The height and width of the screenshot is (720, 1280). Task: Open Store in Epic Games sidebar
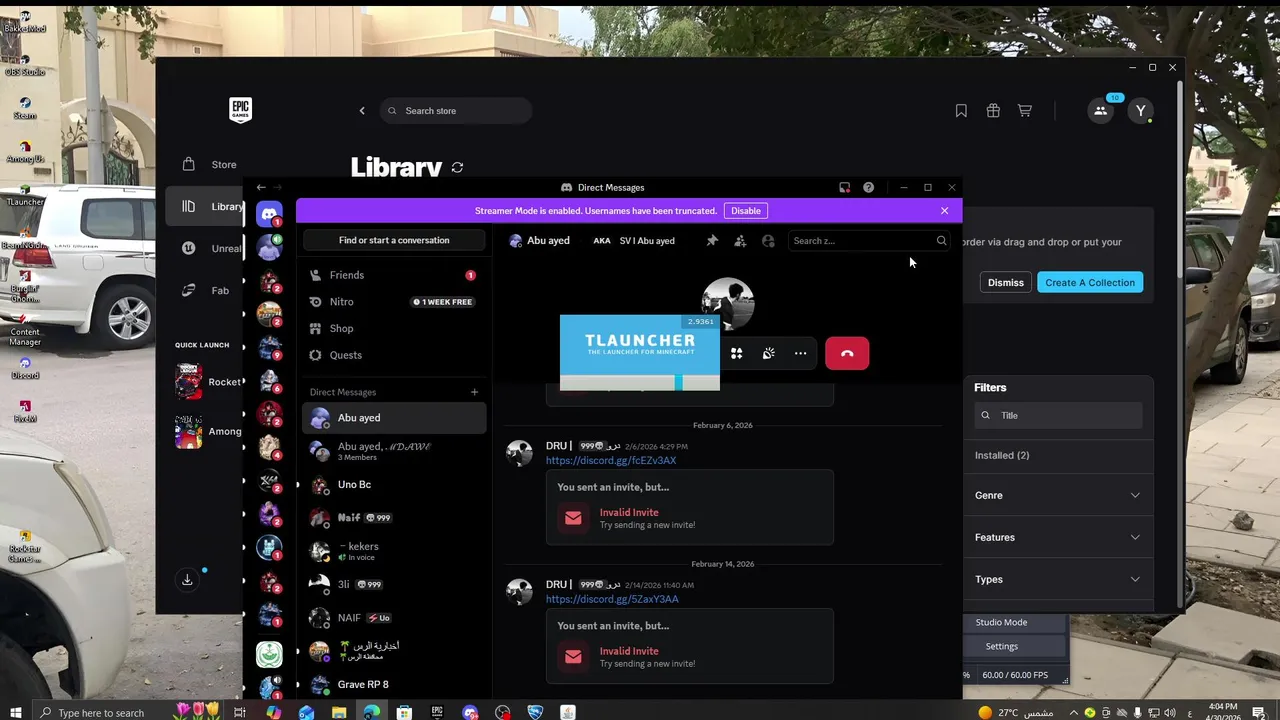click(x=205, y=165)
